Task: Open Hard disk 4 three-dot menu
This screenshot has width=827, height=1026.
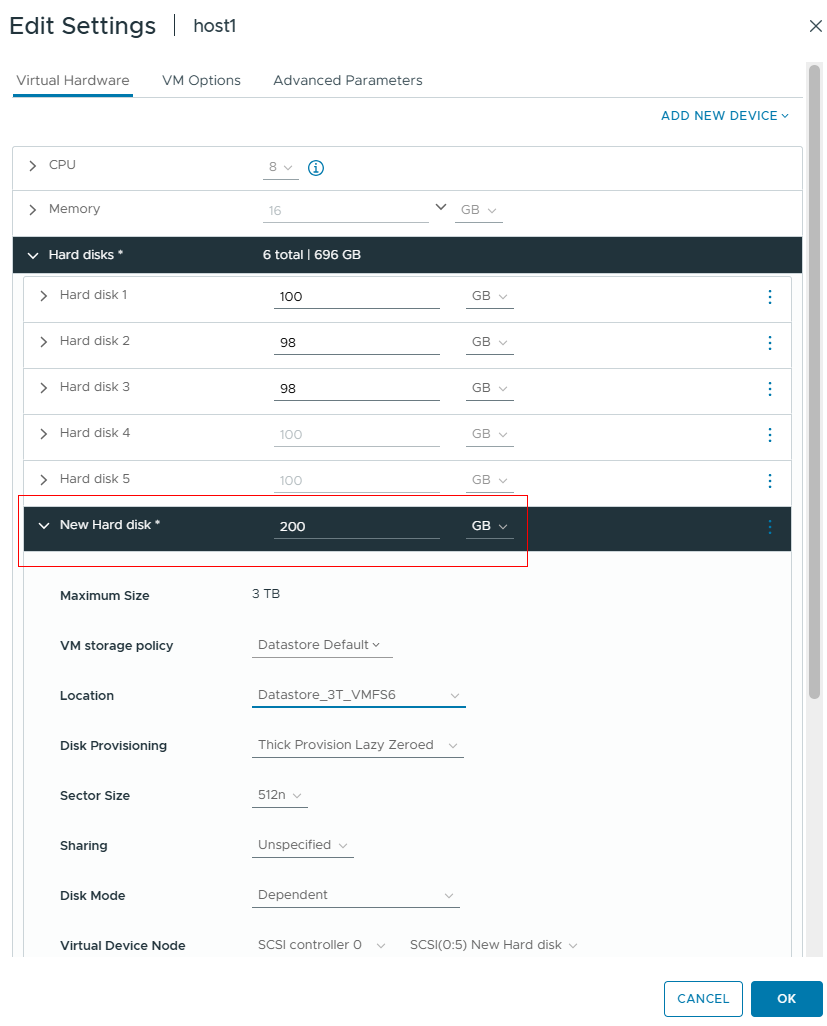Action: pos(769,434)
